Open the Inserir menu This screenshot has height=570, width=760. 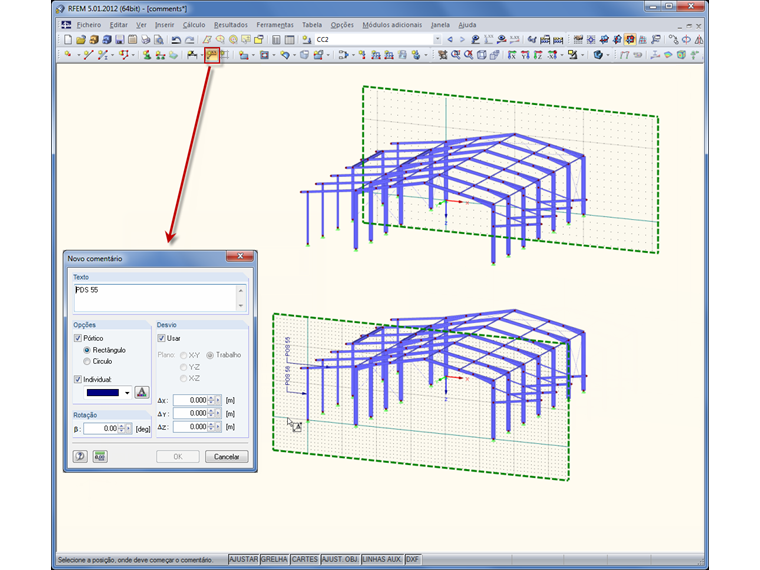164,25
